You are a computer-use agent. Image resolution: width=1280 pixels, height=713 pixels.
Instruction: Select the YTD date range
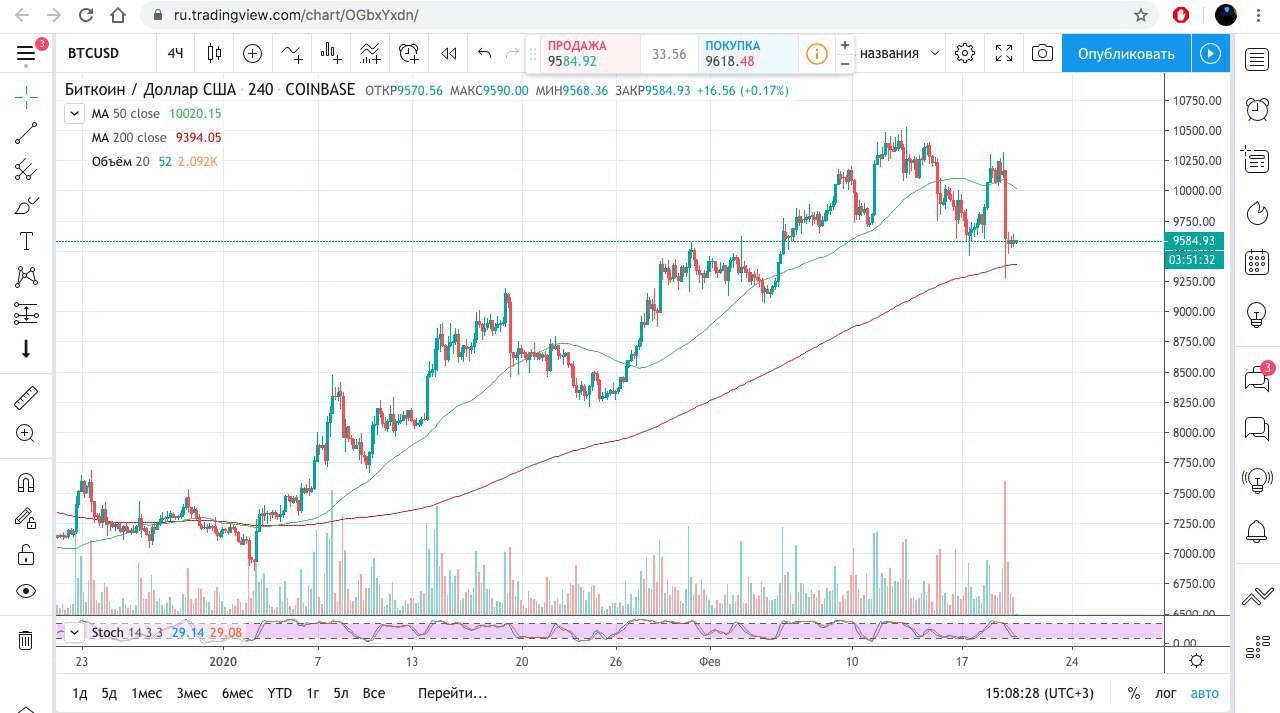coord(280,693)
